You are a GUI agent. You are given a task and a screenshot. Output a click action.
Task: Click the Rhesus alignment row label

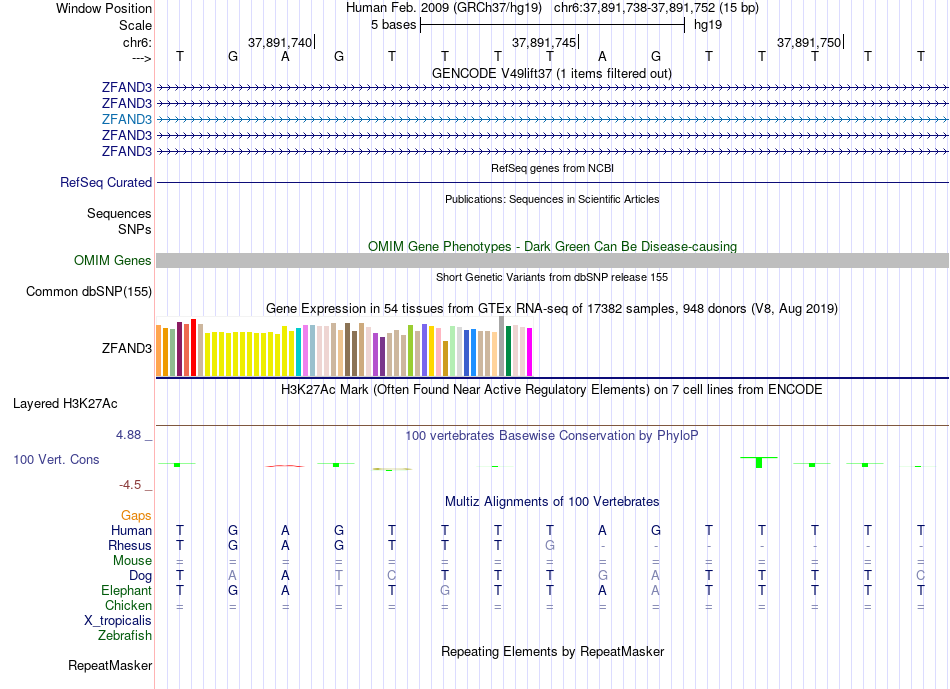point(130,546)
